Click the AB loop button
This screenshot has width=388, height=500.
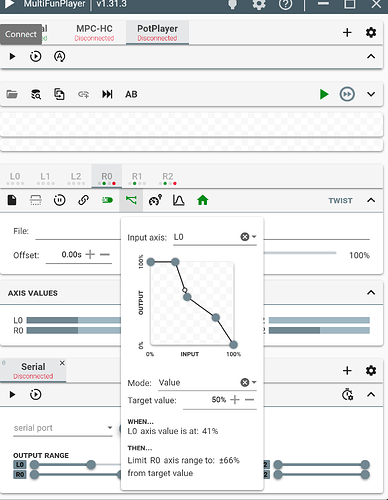point(131,94)
